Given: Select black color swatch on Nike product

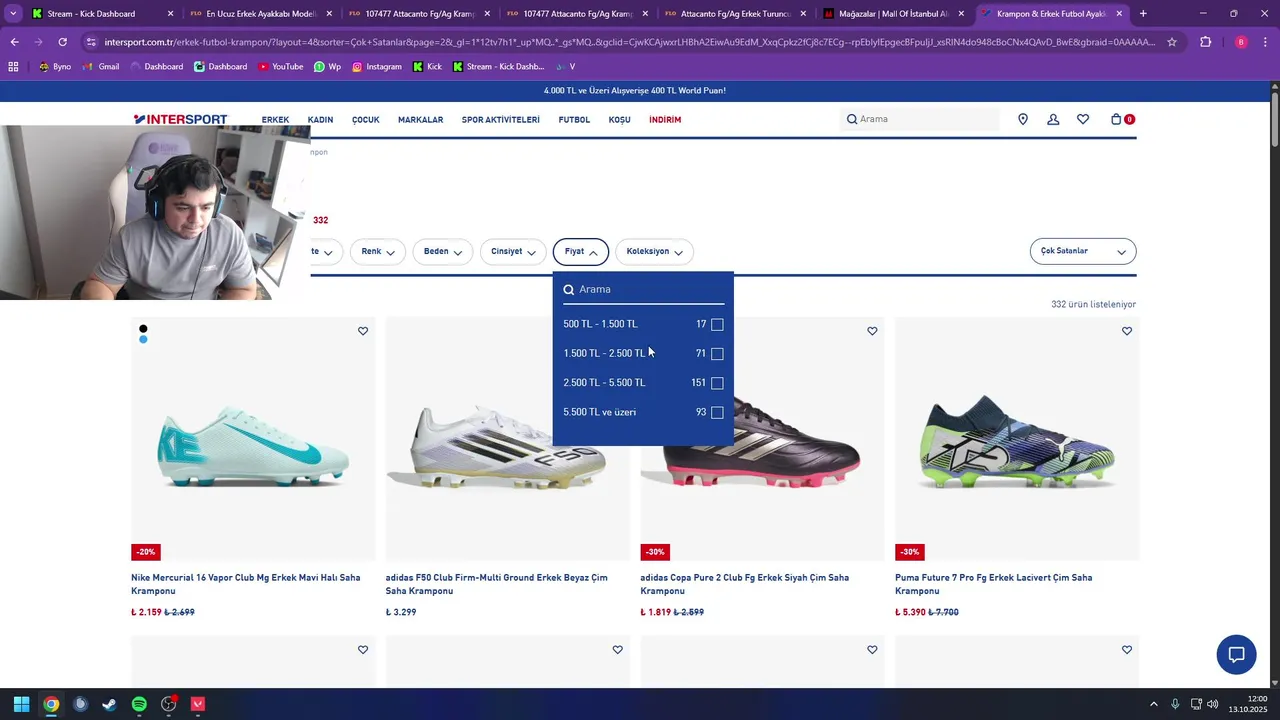Looking at the screenshot, I should [x=143, y=329].
